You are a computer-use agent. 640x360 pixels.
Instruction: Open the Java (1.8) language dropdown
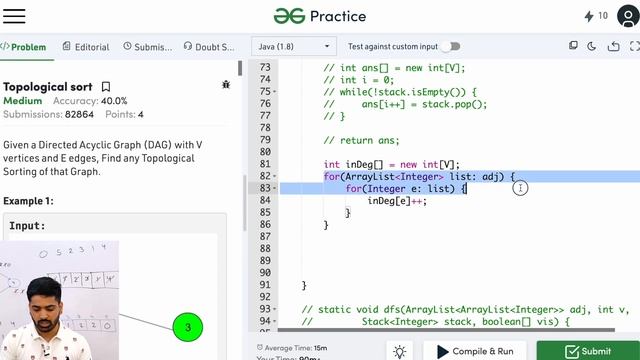pos(294,47)
